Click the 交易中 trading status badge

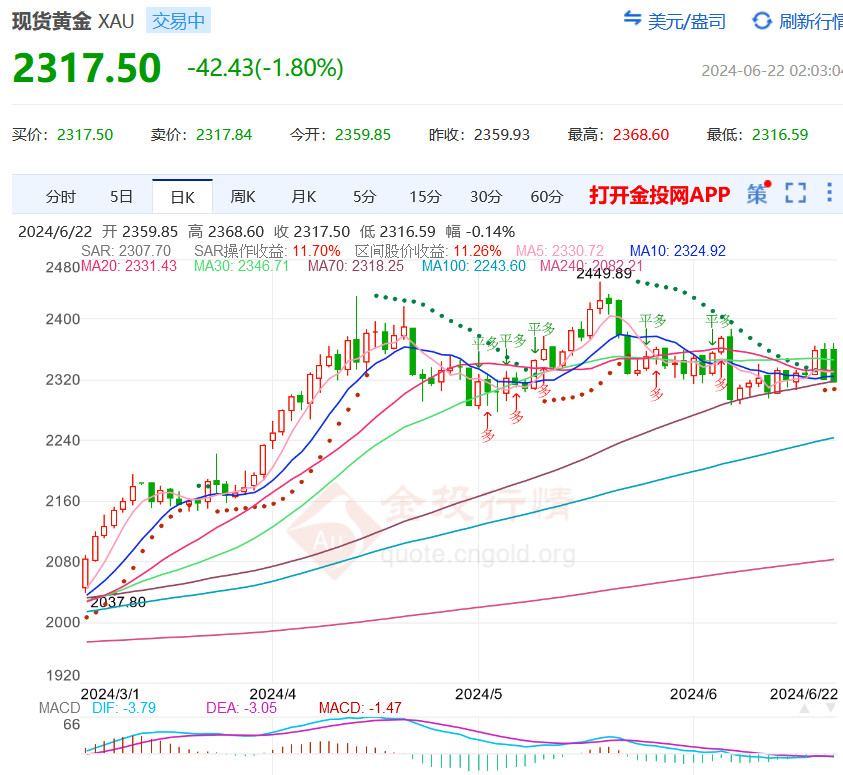click(x=176, y=21)
